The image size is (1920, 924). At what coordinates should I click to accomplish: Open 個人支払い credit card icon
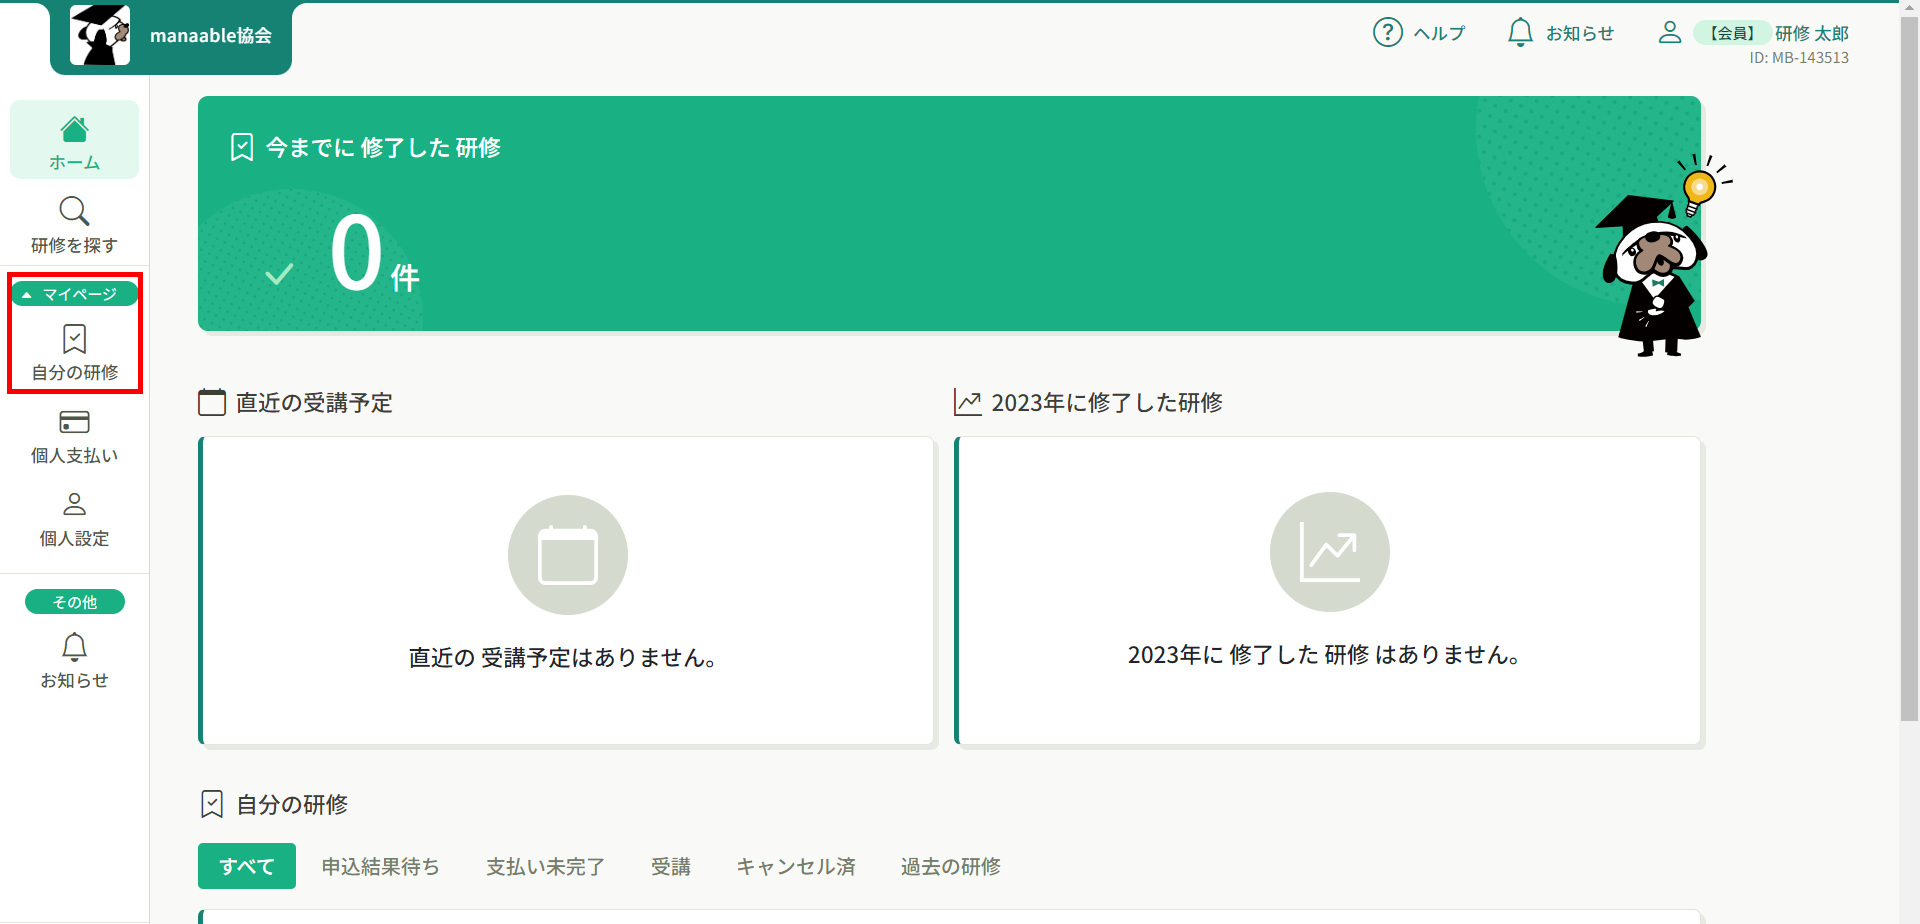(74, 422)
